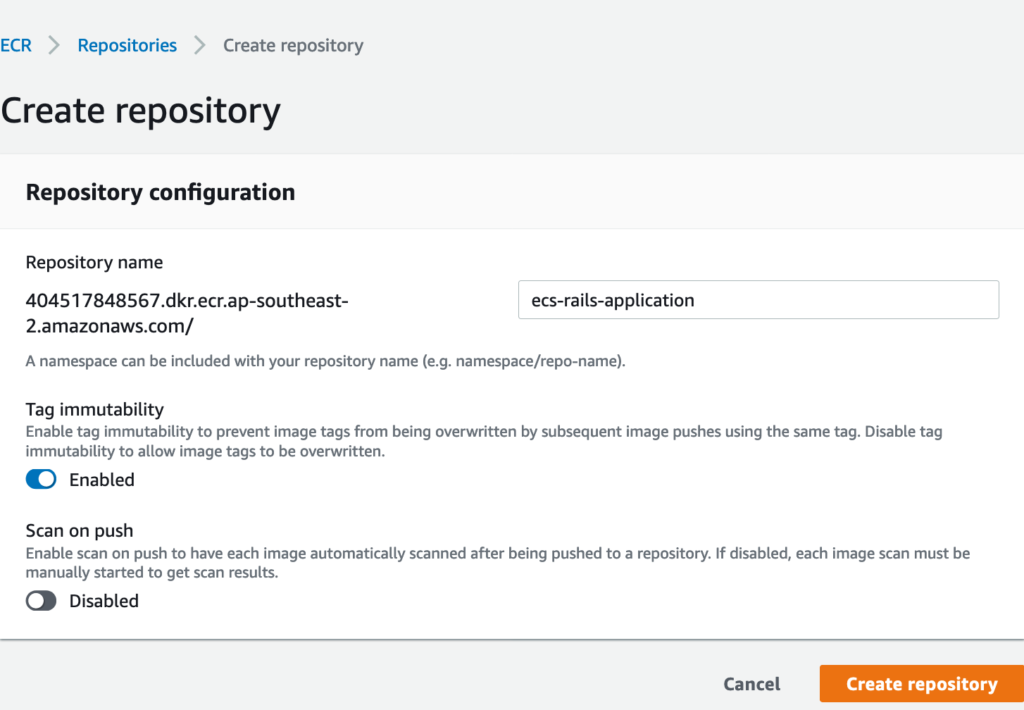Click the Repository name label
Viewport: 1024px width, 710px height.
pyautogui.click(x=94, y=263)
